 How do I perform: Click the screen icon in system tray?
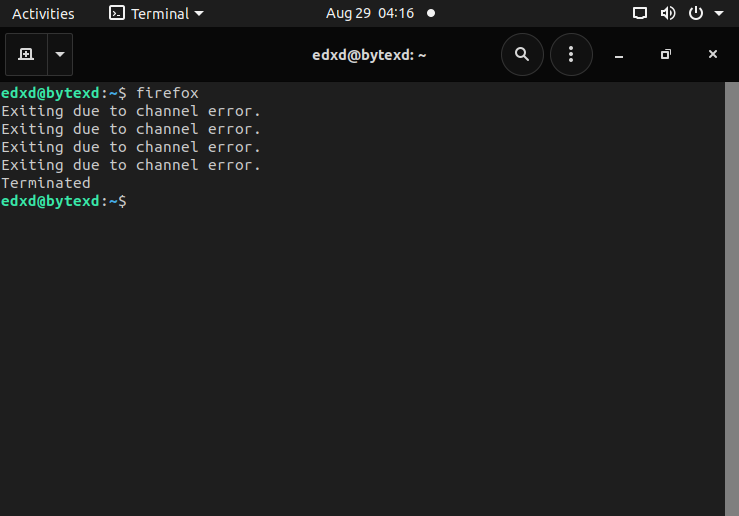coord(641,14)
